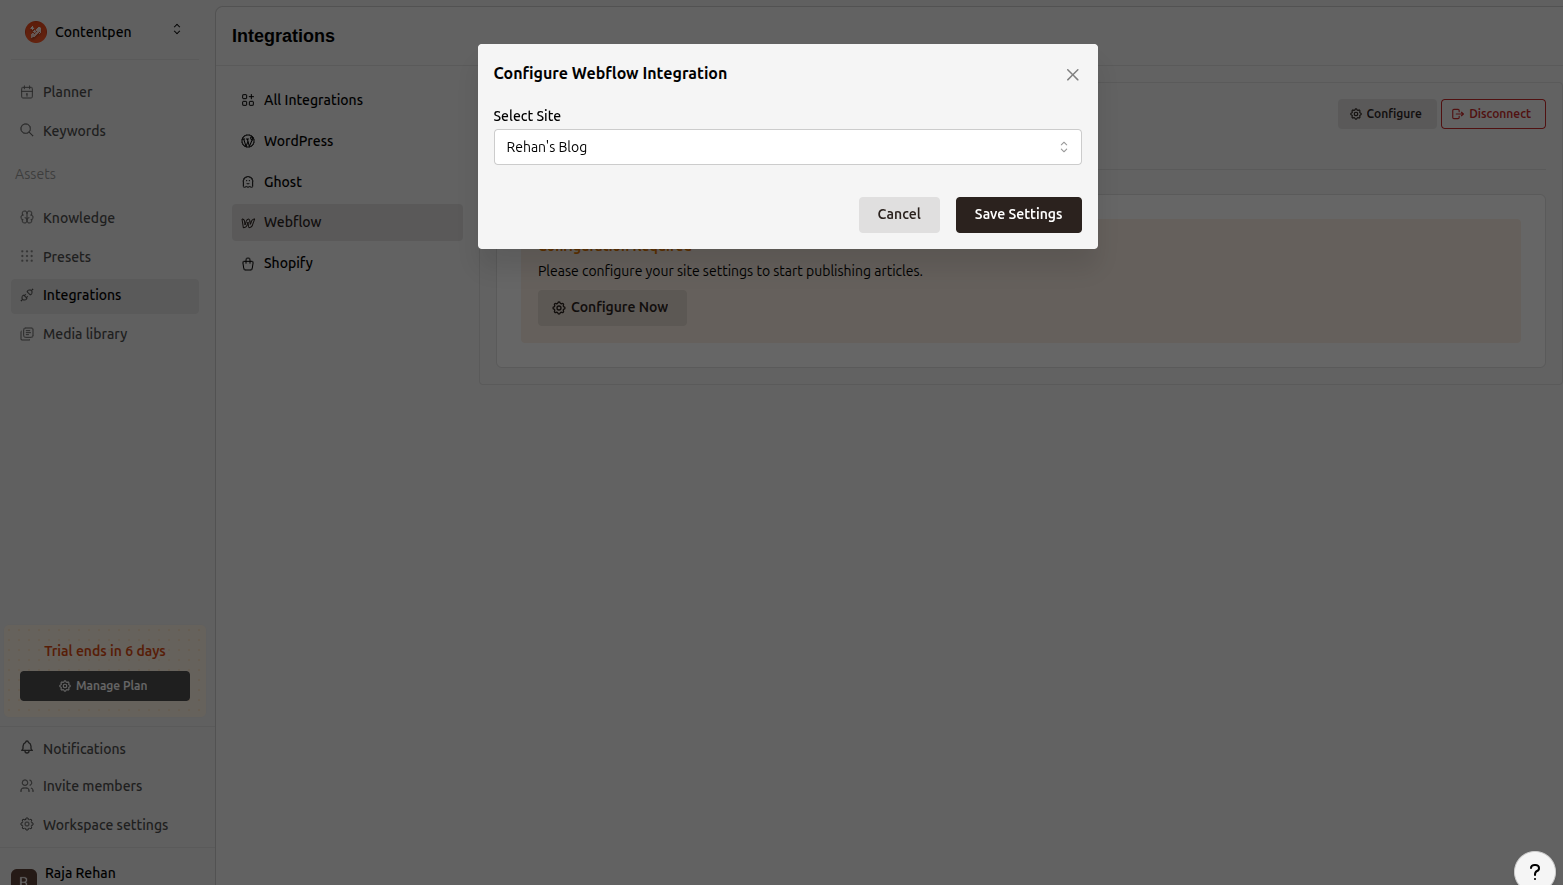Click the Keywords search icon
The width and height of the screenshot is (1563, 885).
click(27, 131)
